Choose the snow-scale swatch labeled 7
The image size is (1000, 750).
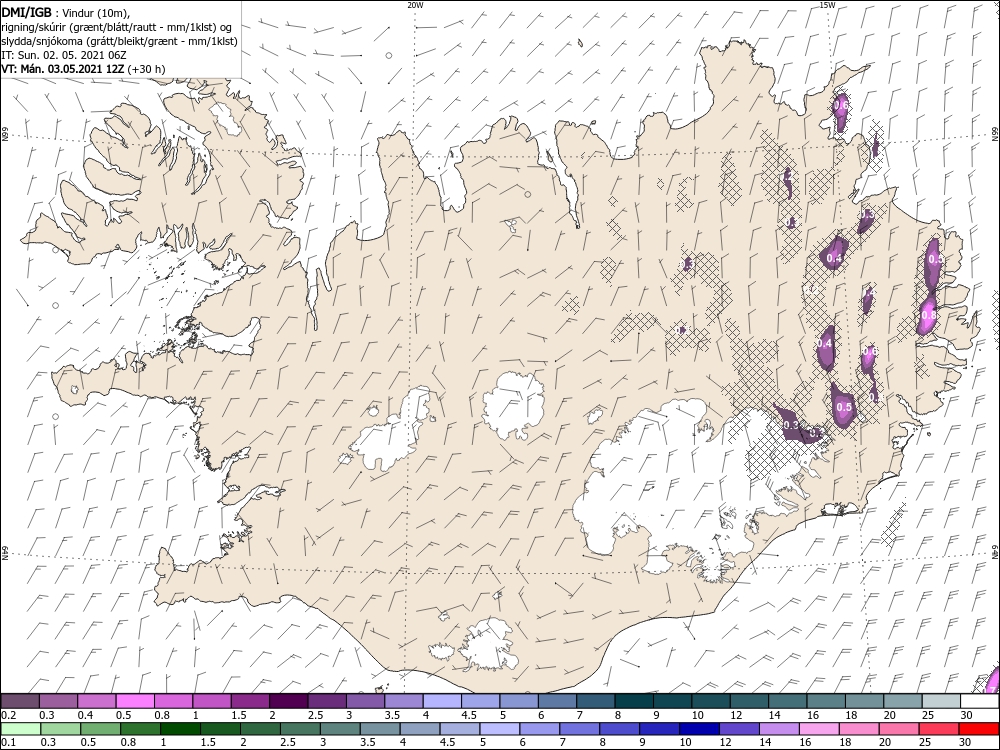tap(596, 701)
